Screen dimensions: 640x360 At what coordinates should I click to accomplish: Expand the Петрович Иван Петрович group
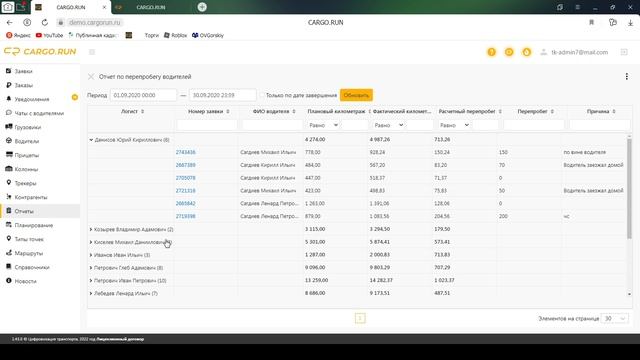(91, 281)
